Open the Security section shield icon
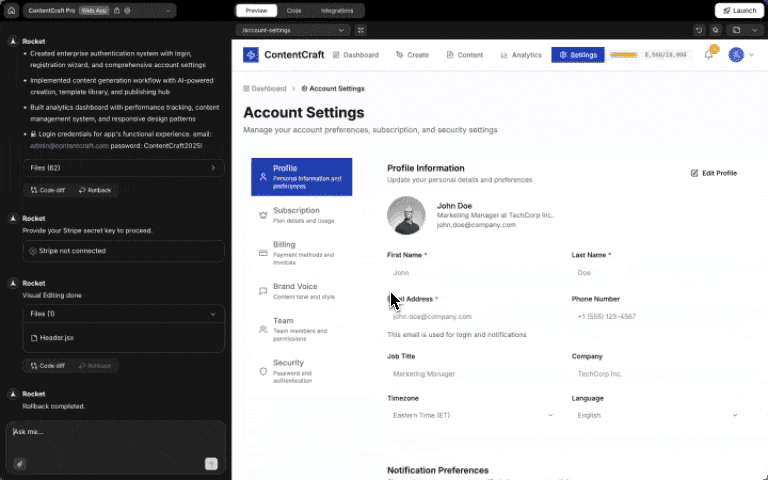Screen dimensions: 768x480 tap(263, 370)
